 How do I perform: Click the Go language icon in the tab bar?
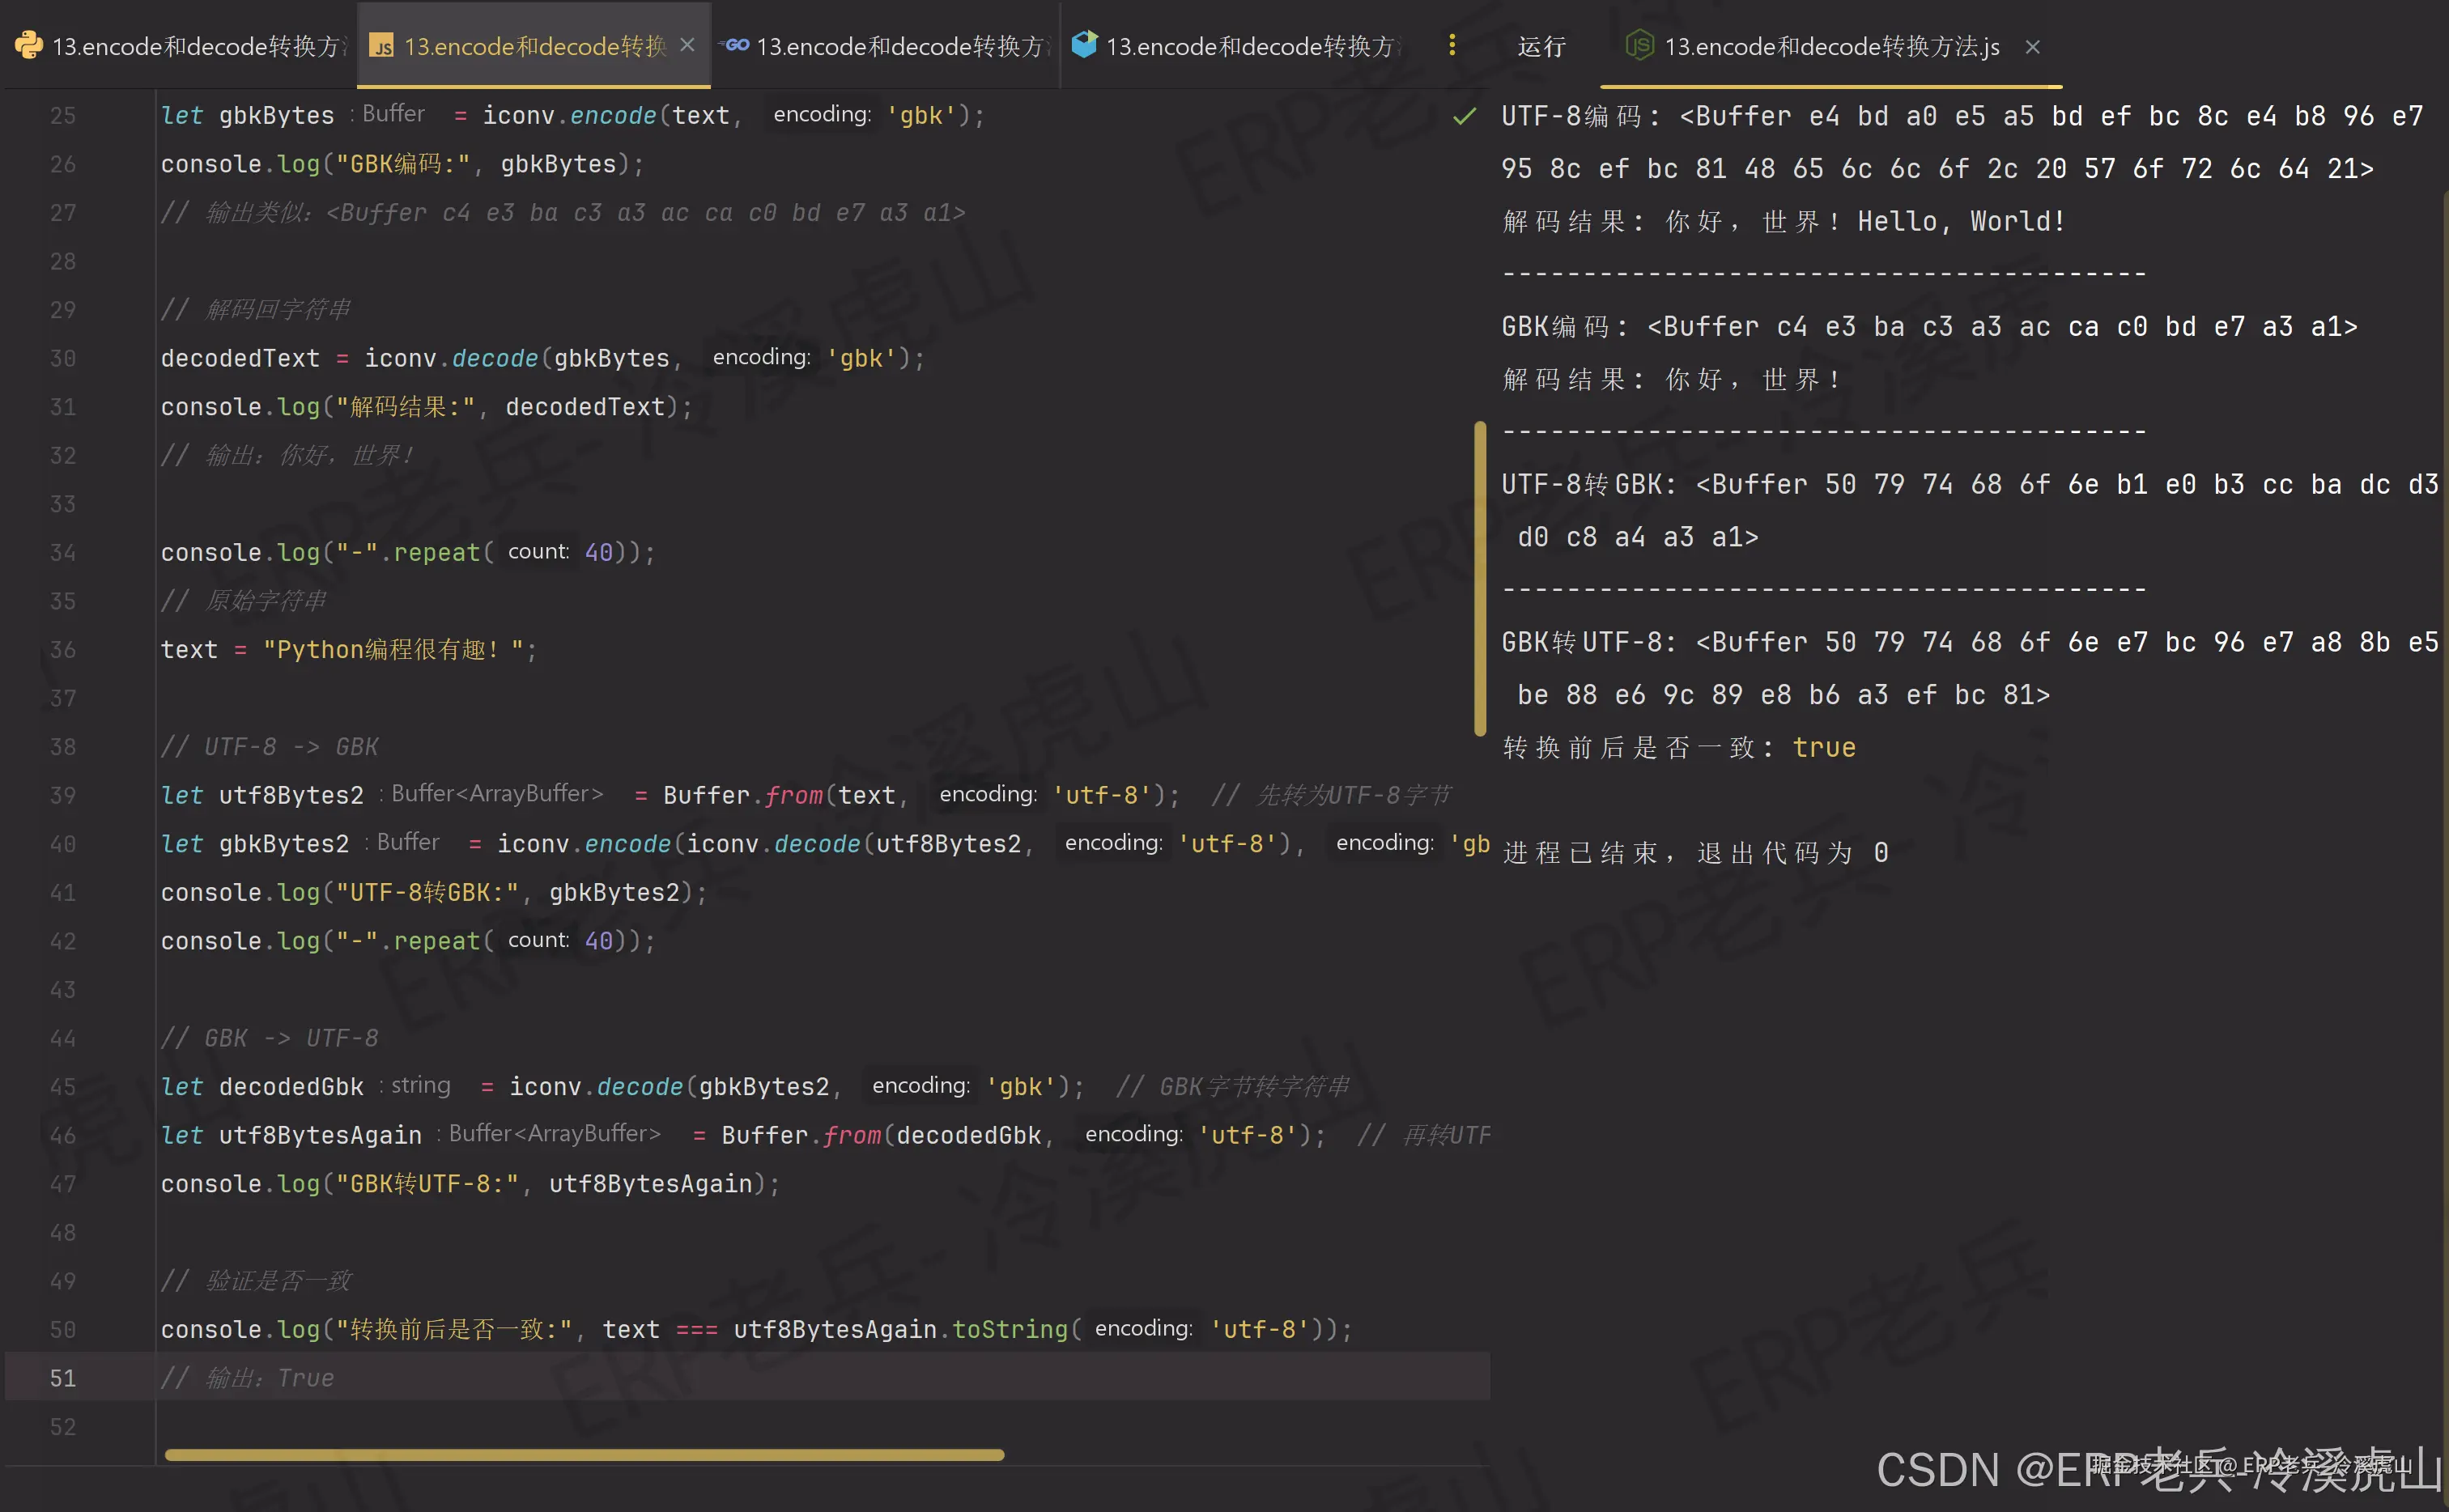point(736,45)
